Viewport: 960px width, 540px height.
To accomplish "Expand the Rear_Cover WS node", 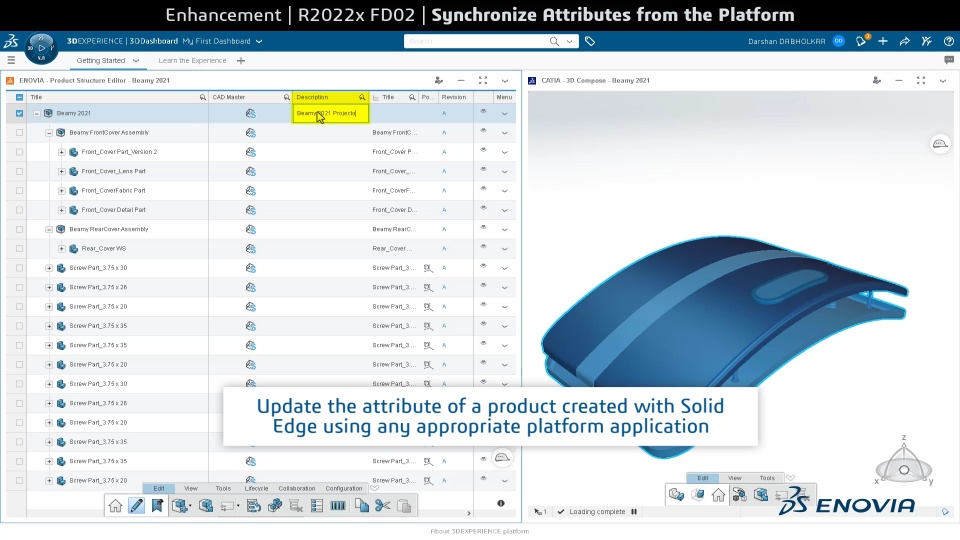I will click(x=62, y=249).
